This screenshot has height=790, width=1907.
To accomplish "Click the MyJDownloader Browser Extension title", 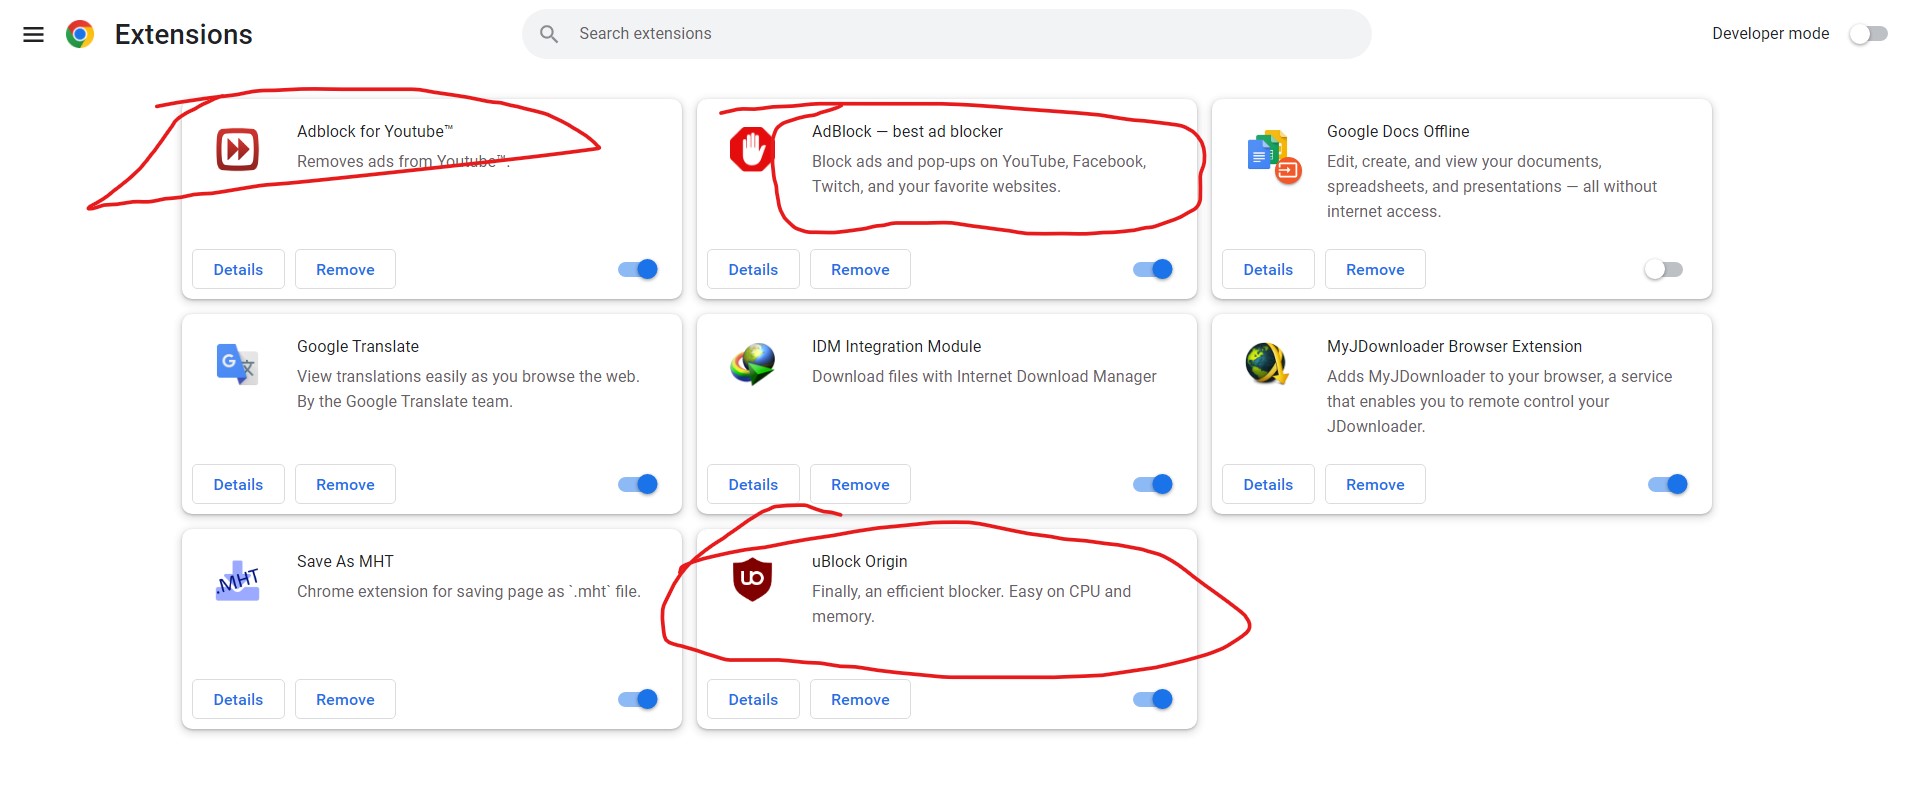I will coord(1454,346).
